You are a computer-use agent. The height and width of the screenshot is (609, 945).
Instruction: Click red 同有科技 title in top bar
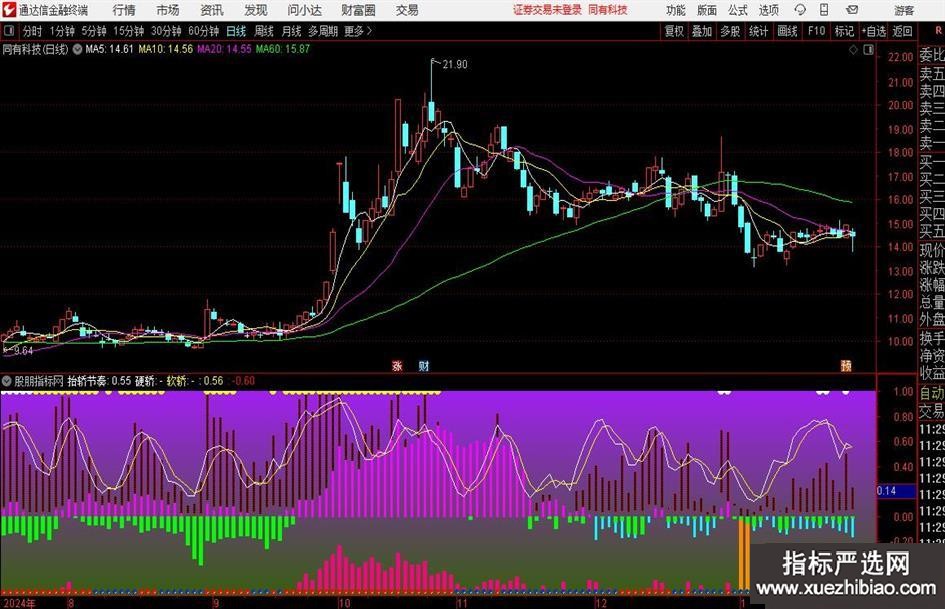pos(608,10)
